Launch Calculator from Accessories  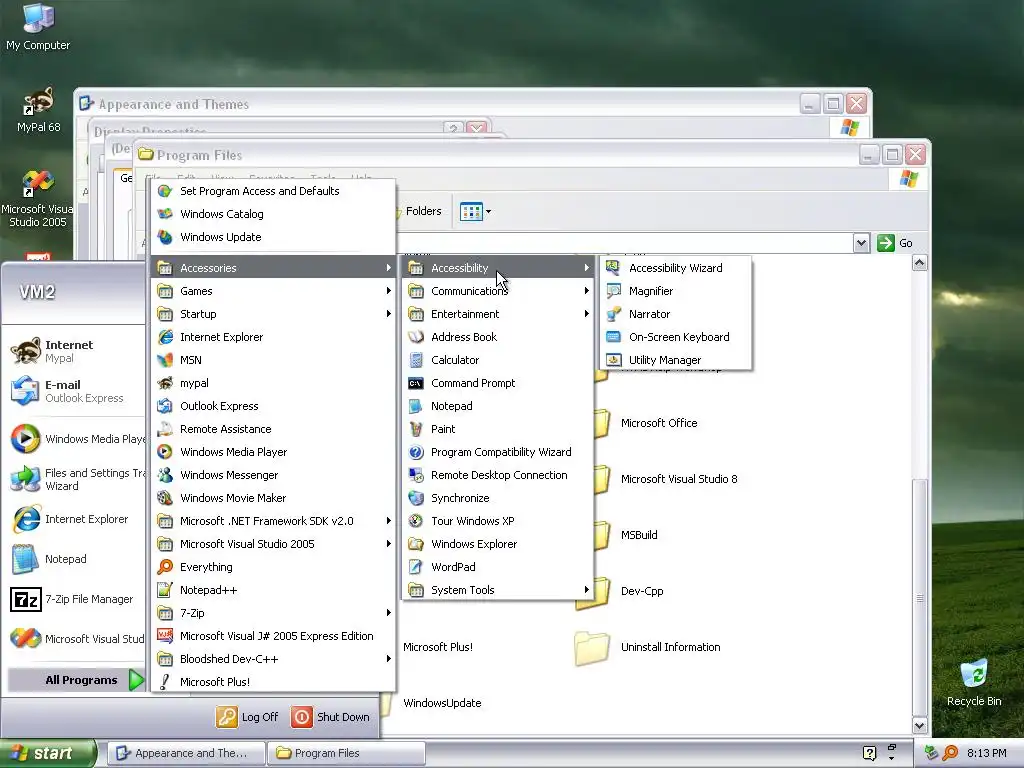(x=498, y=360)
